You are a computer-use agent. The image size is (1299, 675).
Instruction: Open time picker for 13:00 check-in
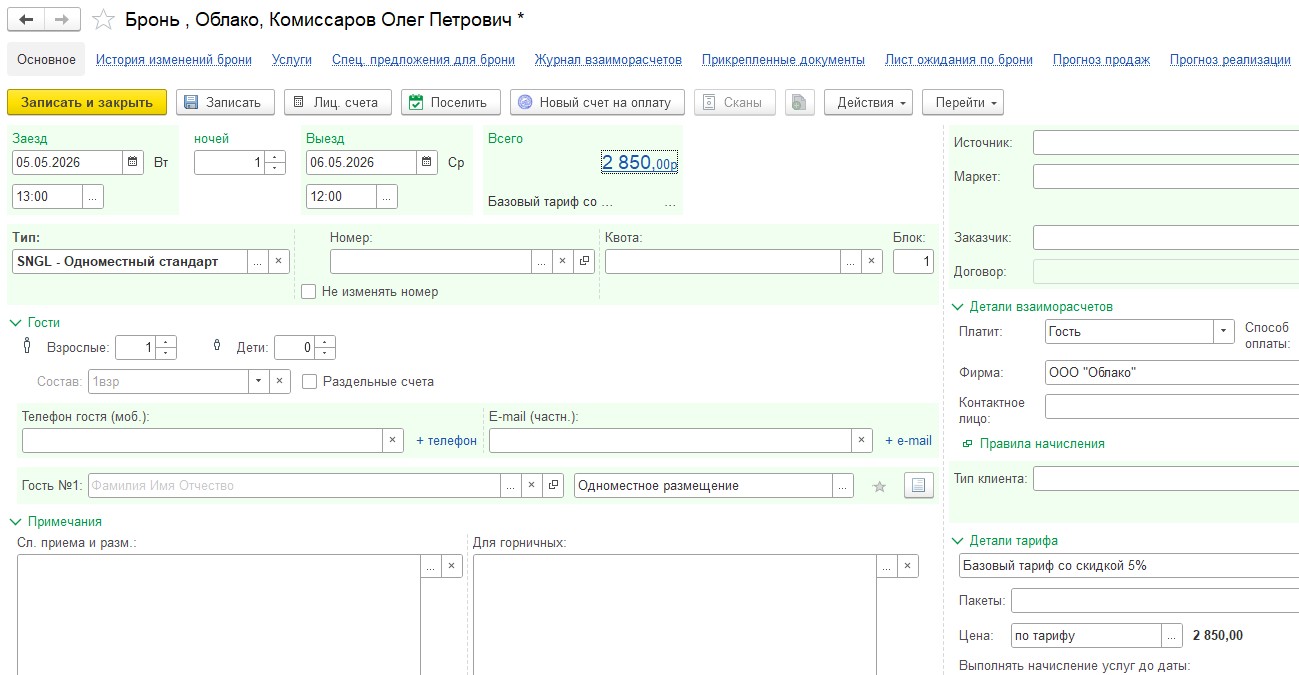(x=93, y=196)
